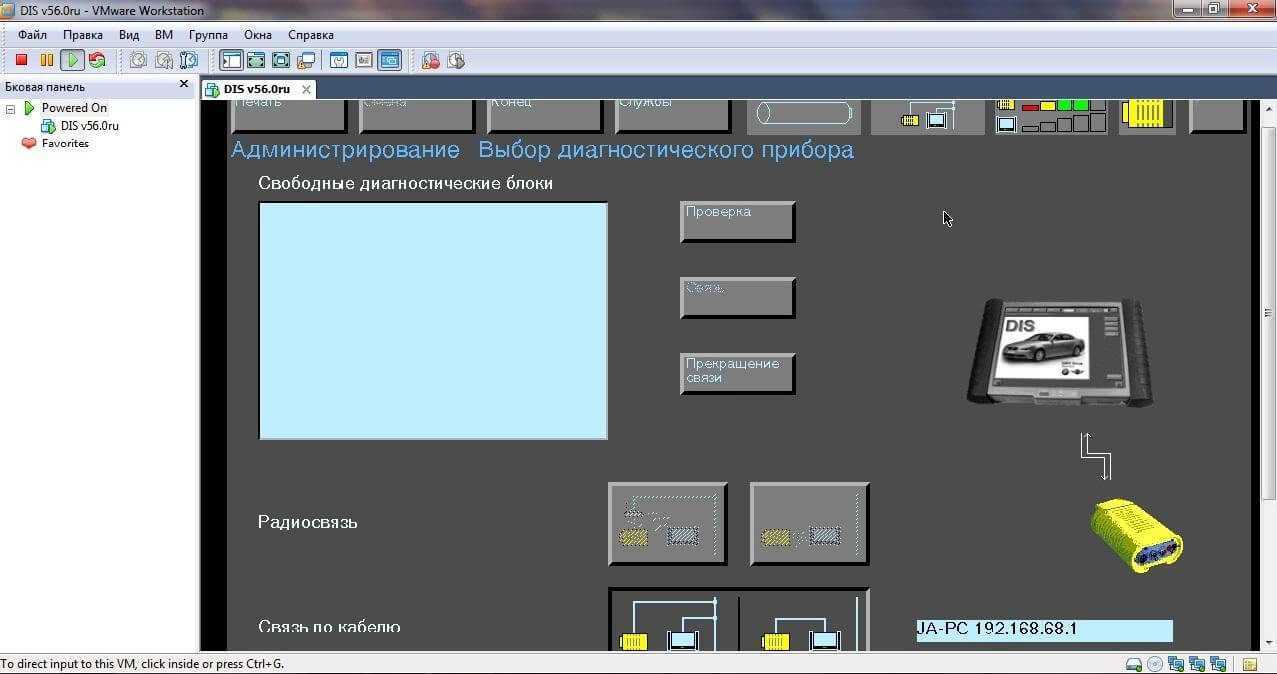
Task: Open the snapshot manager wrench-clock icon
Action: 188,60
